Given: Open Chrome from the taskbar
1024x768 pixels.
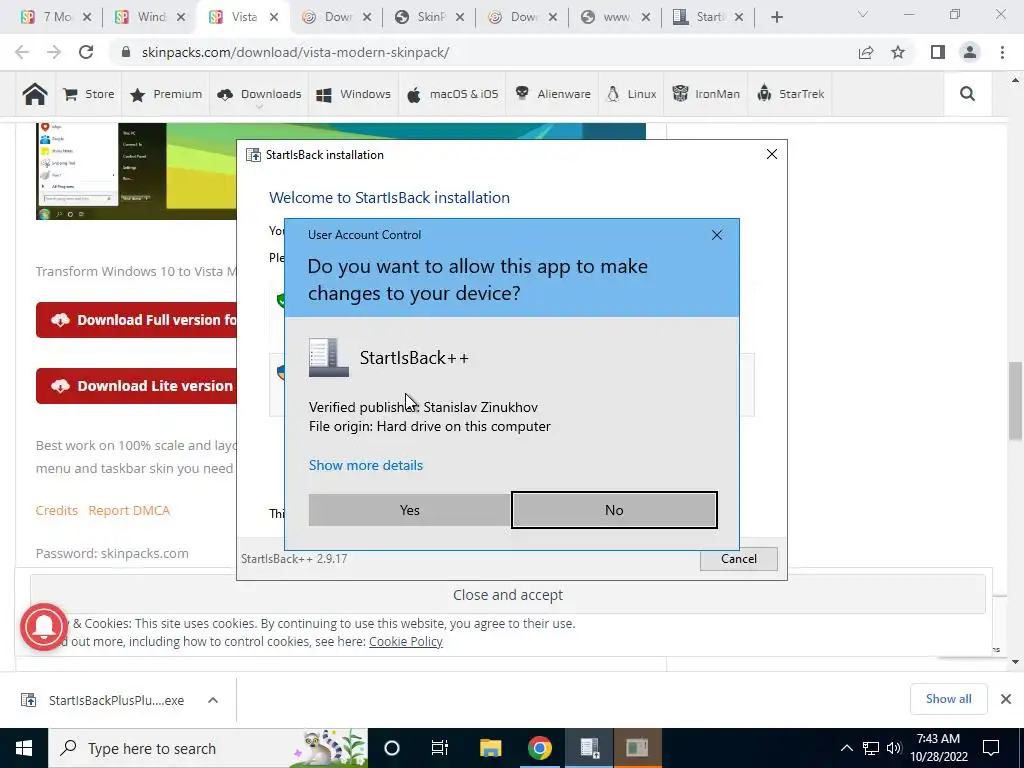Looking at the screenshot, I should coord(539,748).
